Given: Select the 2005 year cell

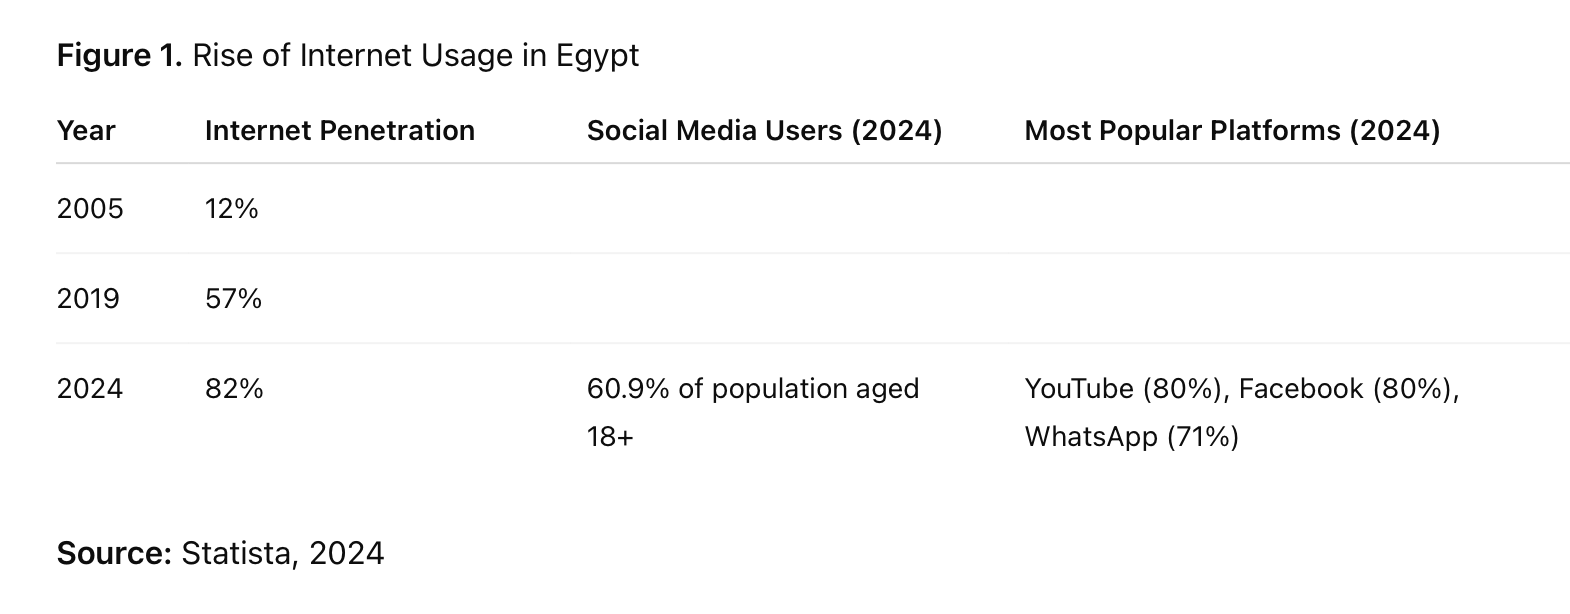Looking at the screenshot, I should point(90,208).
